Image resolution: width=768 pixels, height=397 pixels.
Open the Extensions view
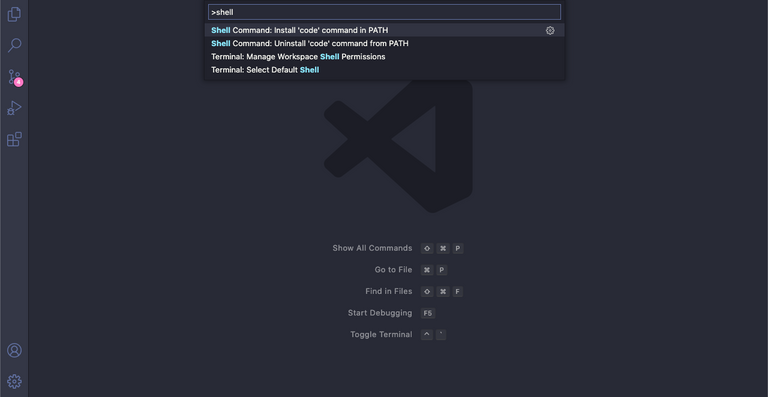[14, 140]
